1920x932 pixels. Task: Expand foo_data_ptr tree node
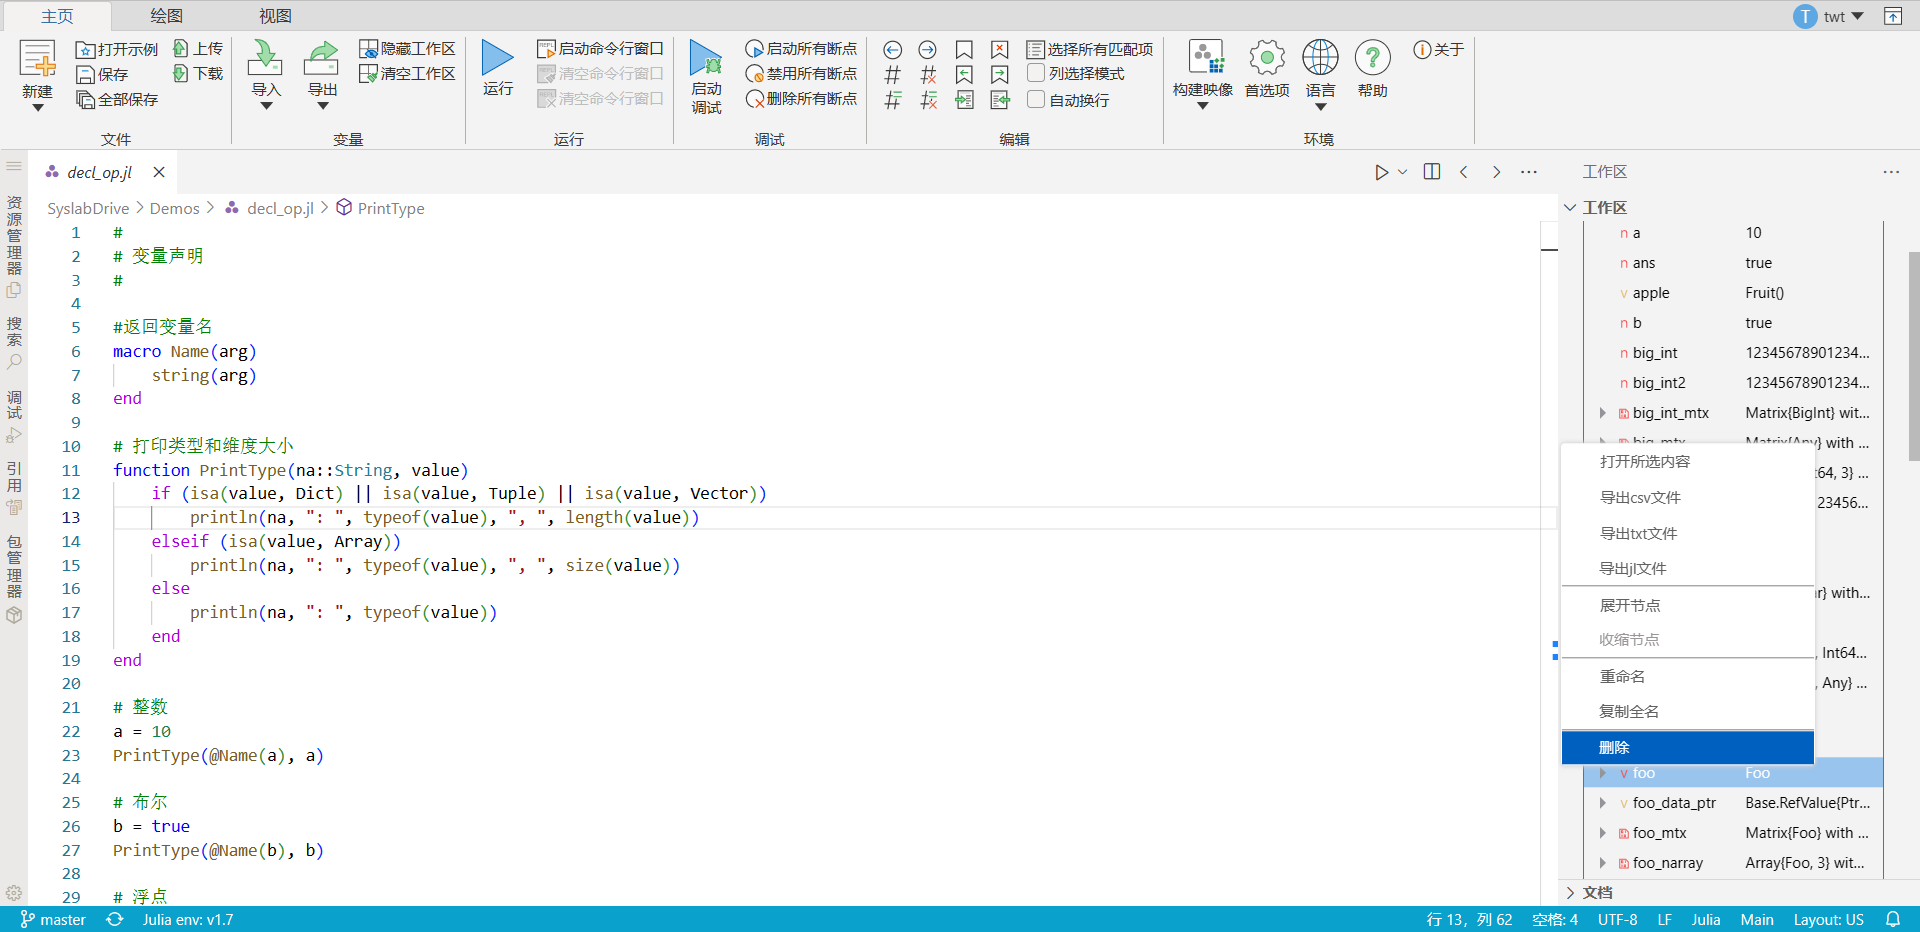tap(1603, 803)
